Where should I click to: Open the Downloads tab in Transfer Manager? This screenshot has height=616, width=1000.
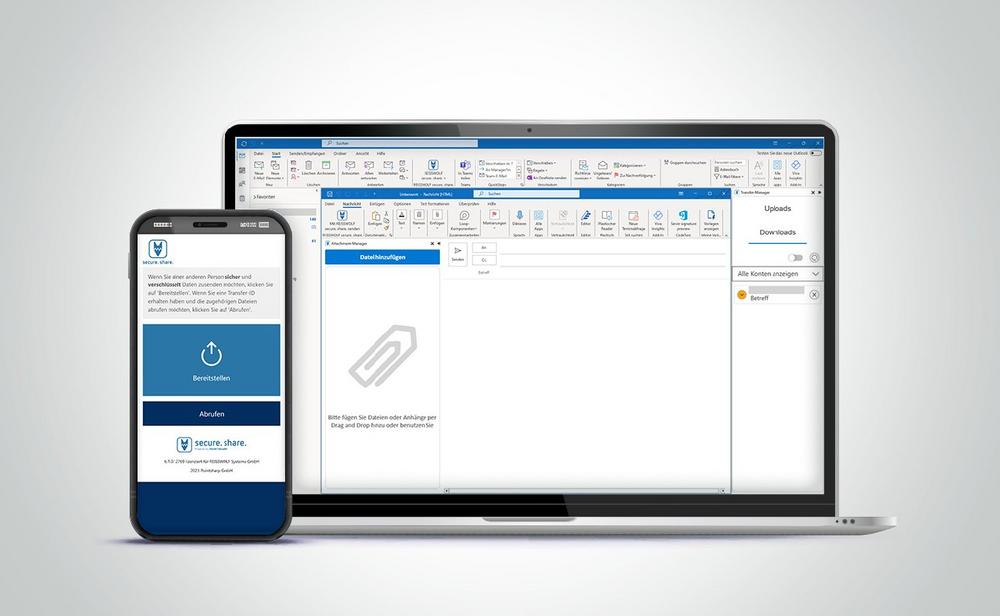[777, 232]
